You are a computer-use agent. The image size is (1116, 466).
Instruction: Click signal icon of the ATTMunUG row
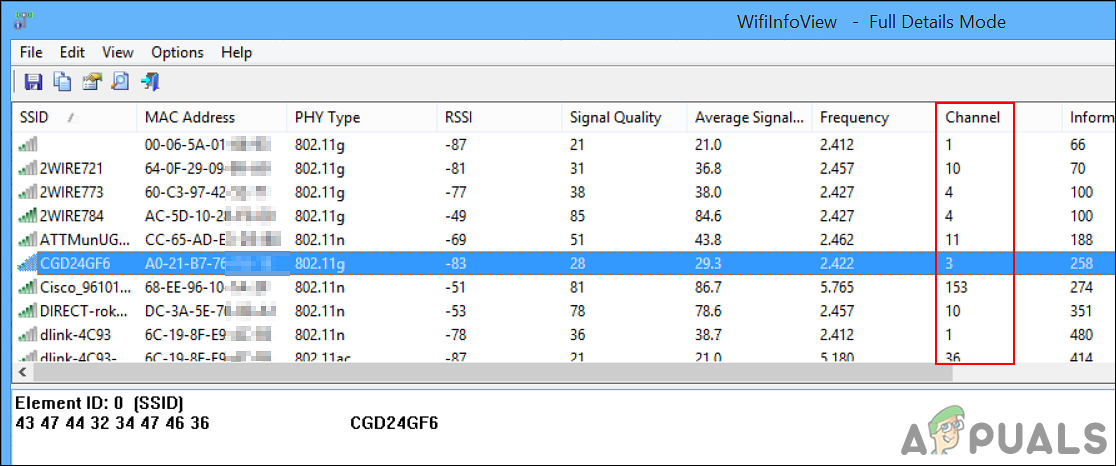28,240
